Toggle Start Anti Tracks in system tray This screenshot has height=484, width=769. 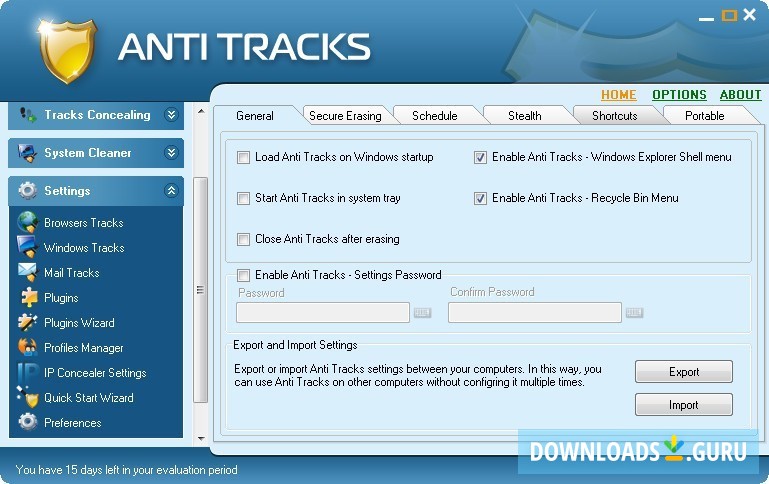tap(243, 199)
